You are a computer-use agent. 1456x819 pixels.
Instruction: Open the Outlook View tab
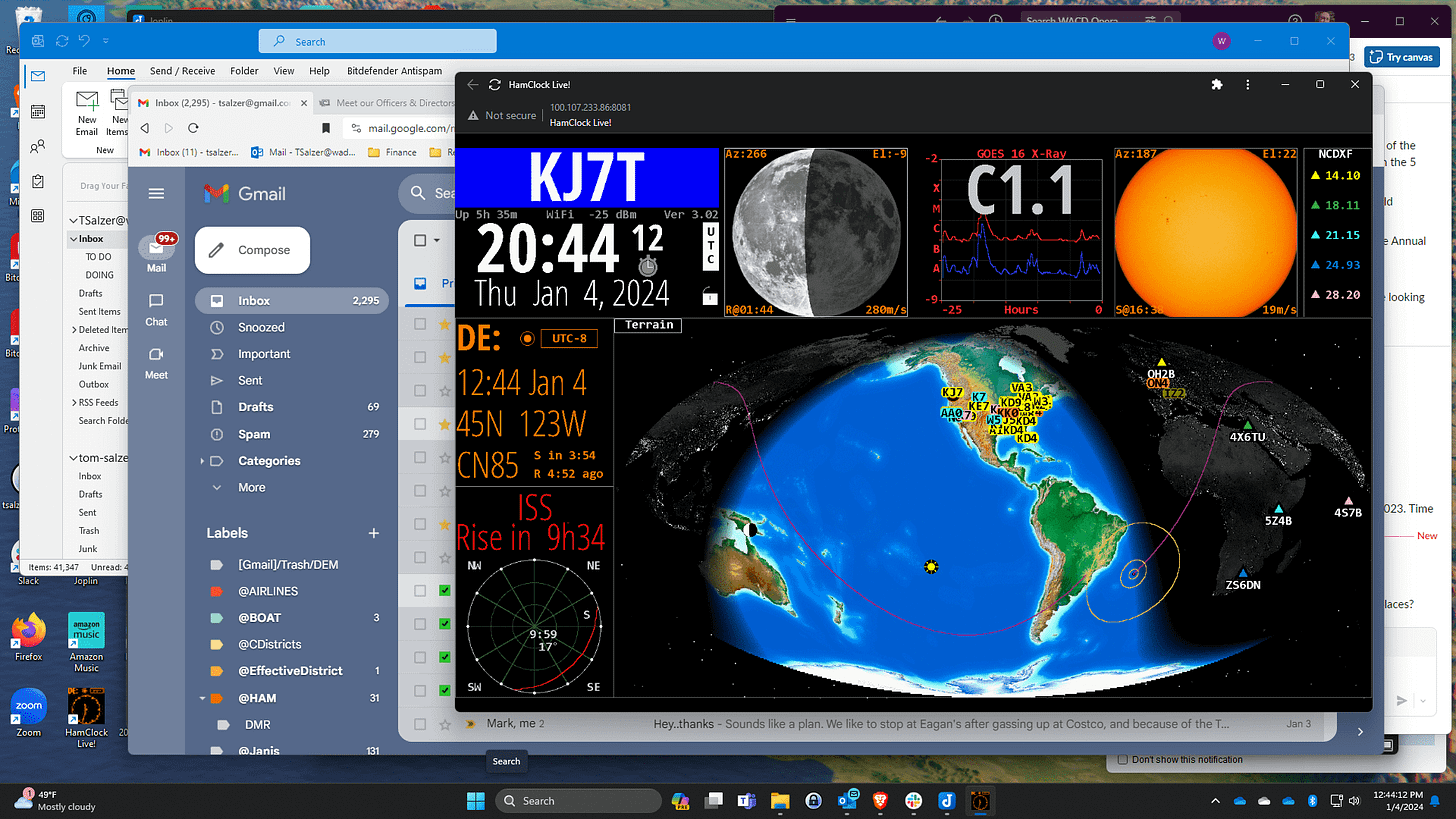284,71
